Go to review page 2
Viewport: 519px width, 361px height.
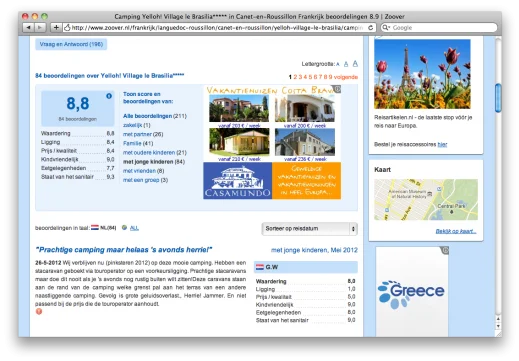pos(295,77)
